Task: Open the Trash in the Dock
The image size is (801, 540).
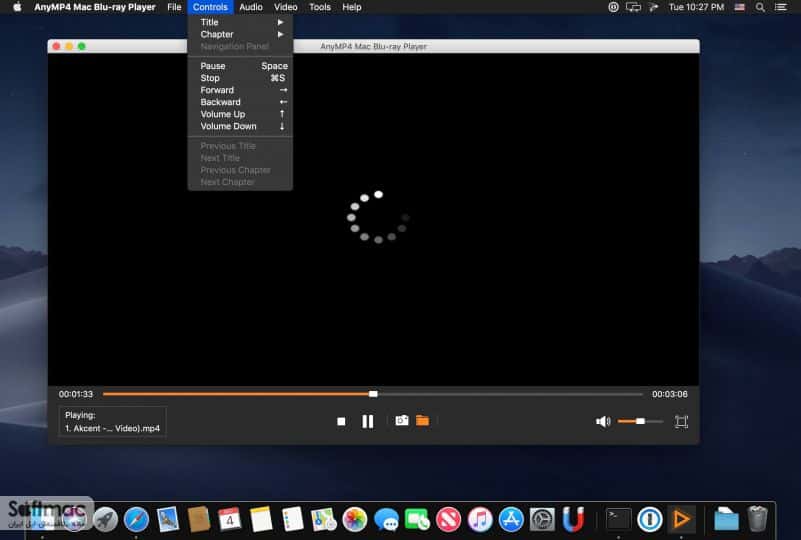Action: [x=757, y=520]
